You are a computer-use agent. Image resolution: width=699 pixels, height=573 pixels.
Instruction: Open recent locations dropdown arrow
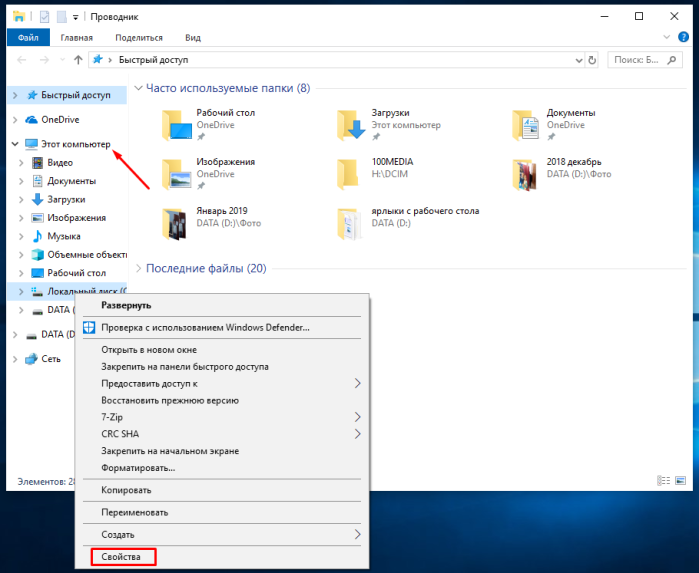(x=62, y=60)
